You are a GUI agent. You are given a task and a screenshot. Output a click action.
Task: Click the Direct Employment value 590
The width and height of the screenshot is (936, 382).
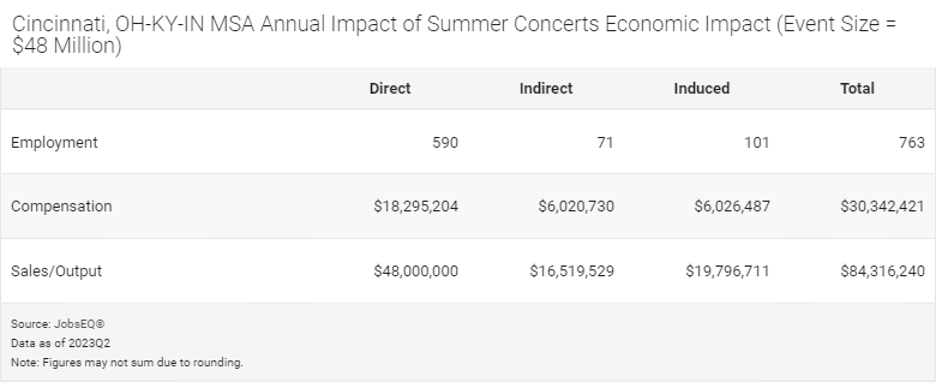coord(445,143)
